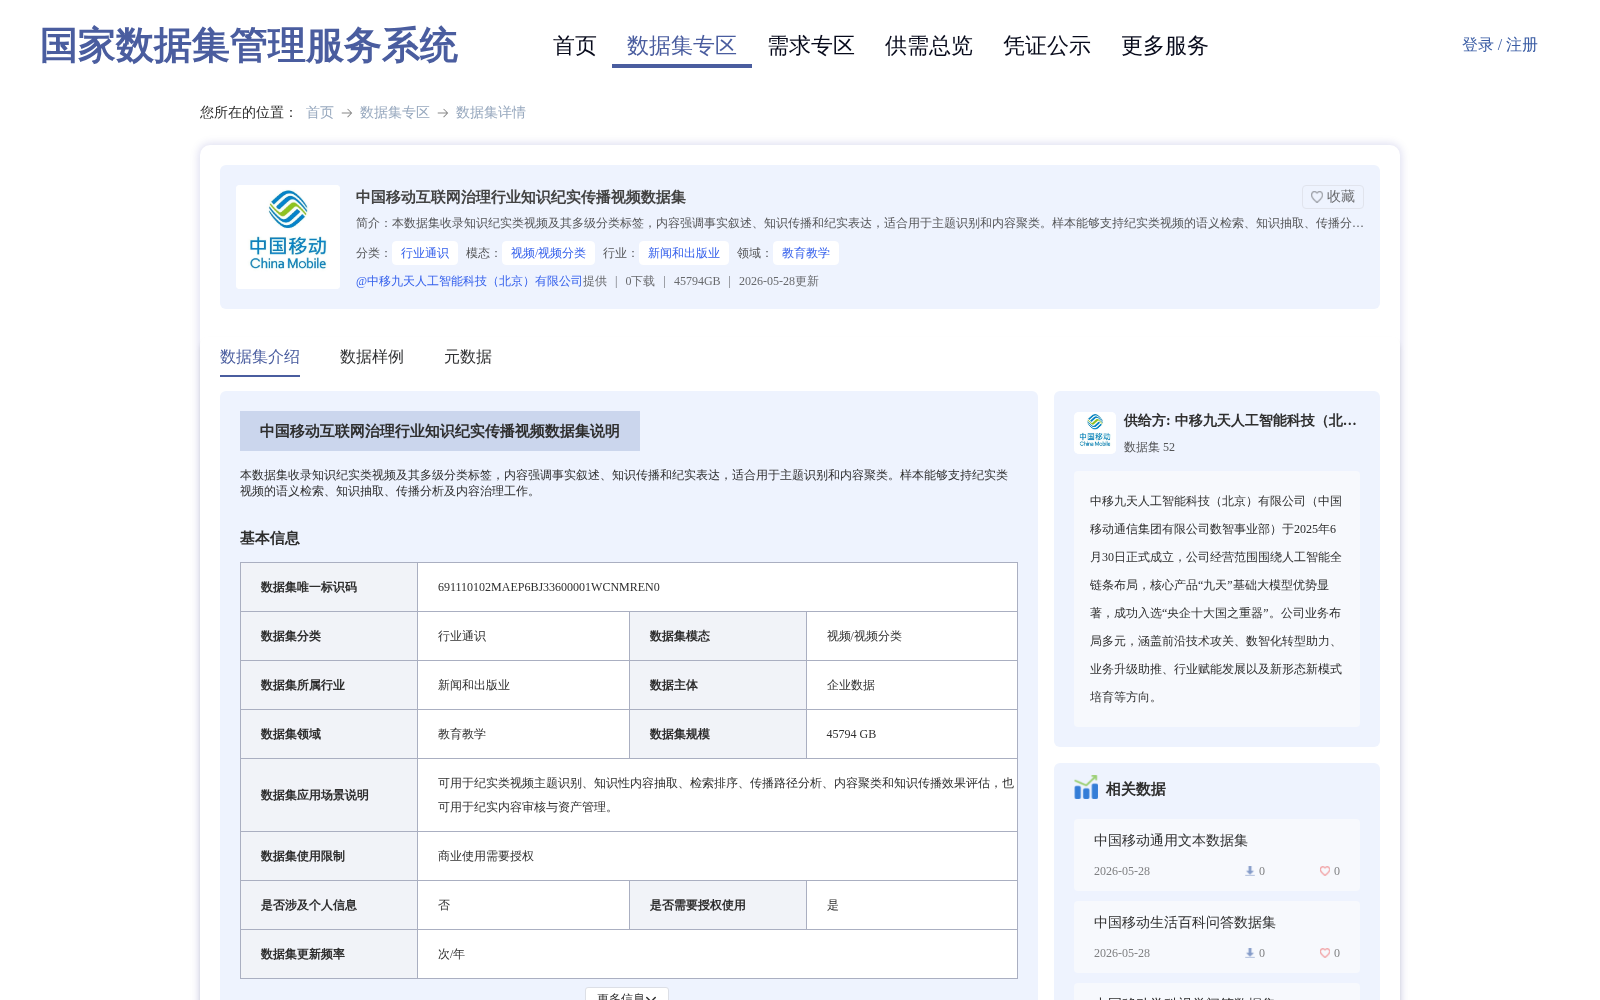Click the 教育教学 domain tag
The width and height of the screenshot is (1600, 1000).
coord(806,253)
